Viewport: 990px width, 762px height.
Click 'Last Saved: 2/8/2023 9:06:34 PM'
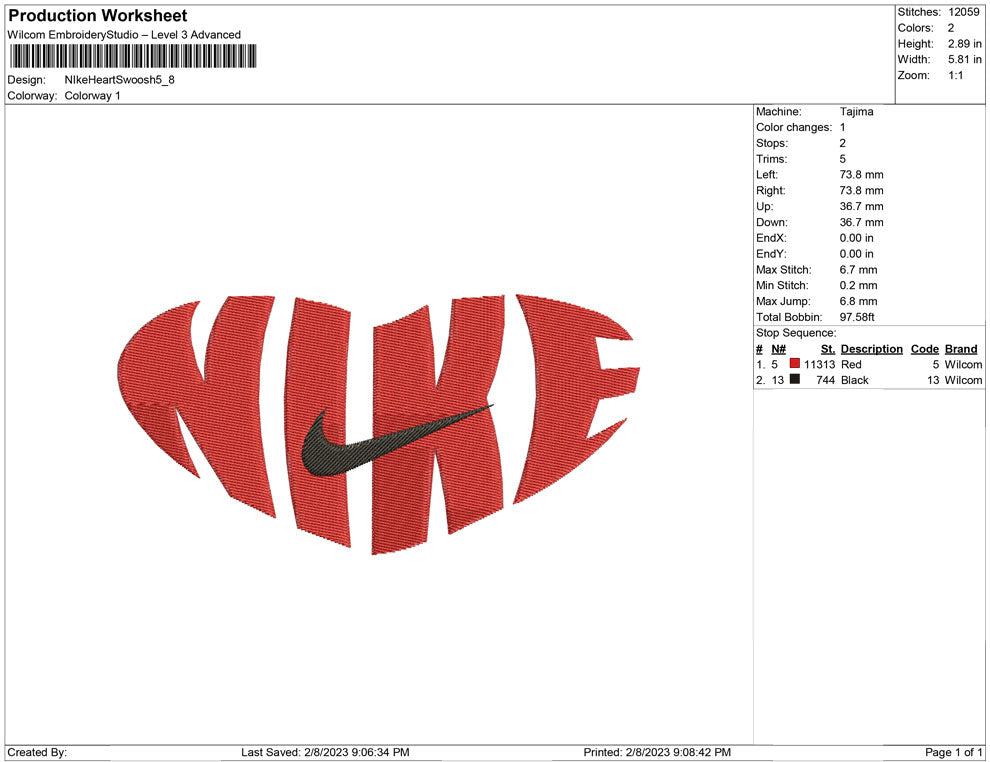tap(325, 752)
